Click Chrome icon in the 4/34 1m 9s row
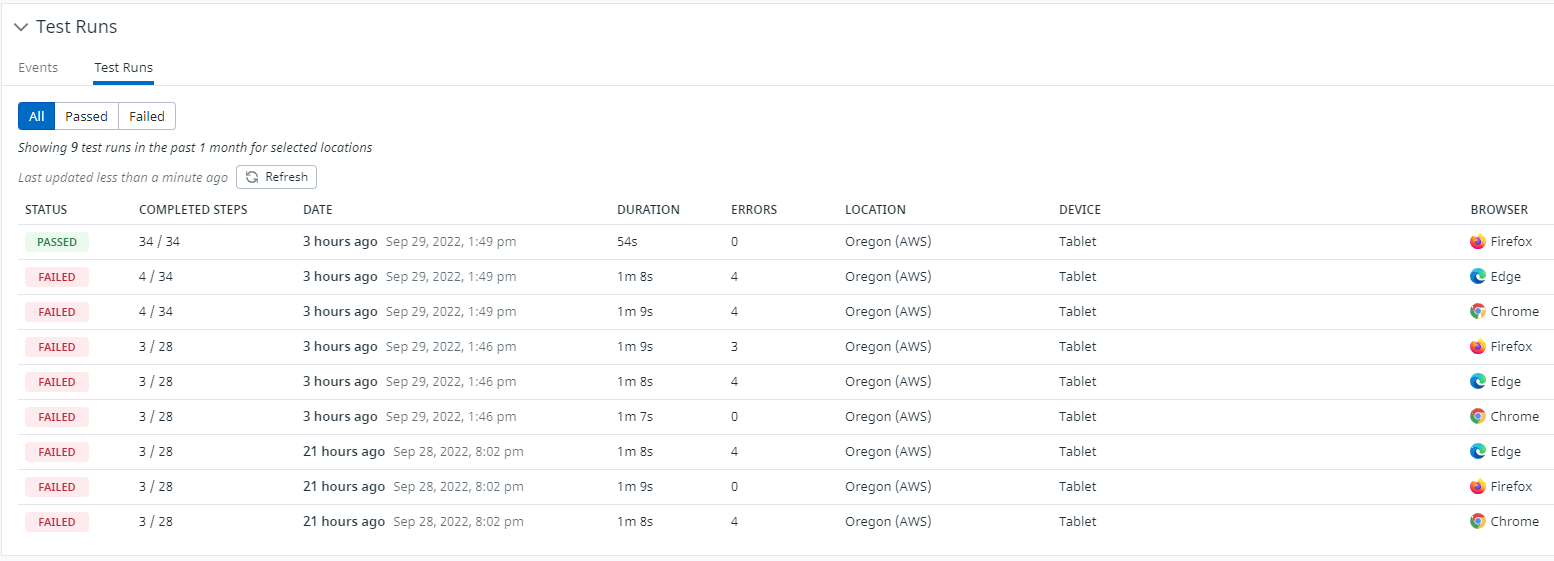This screenshot has height=561, width=1554. point(1478,312)
